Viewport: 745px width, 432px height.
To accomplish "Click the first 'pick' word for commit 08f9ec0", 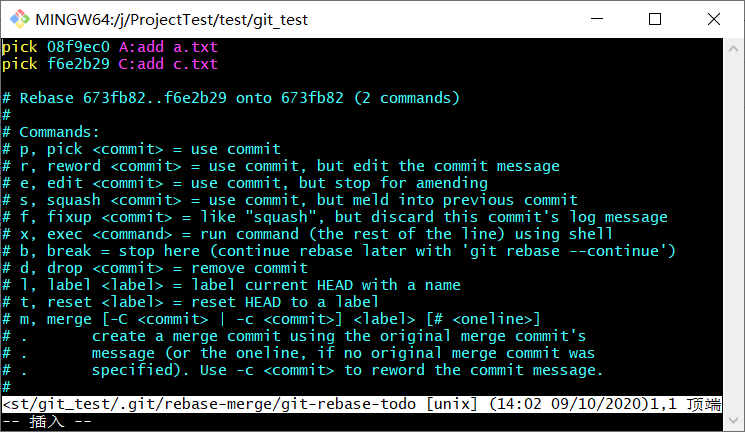I will point(19,47).
